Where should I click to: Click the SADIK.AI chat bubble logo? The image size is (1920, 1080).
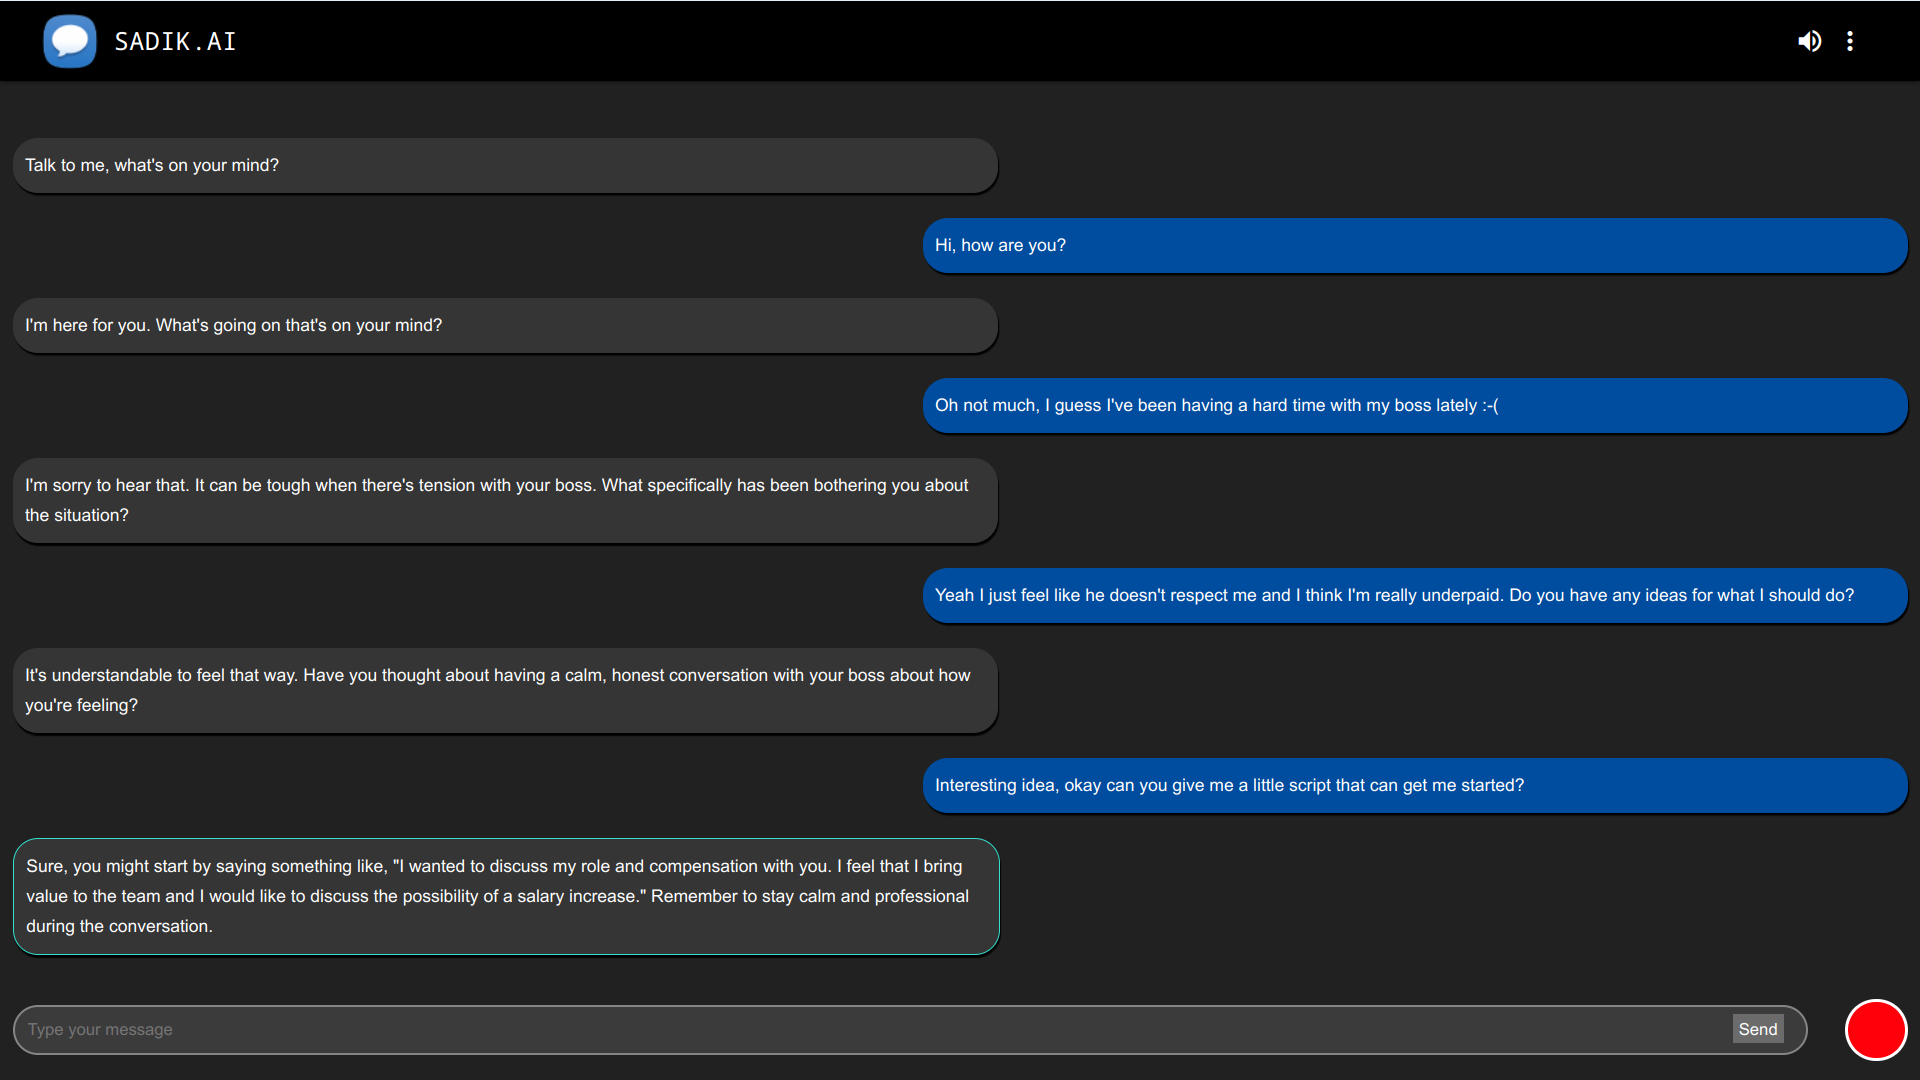(x=70, y=41)
